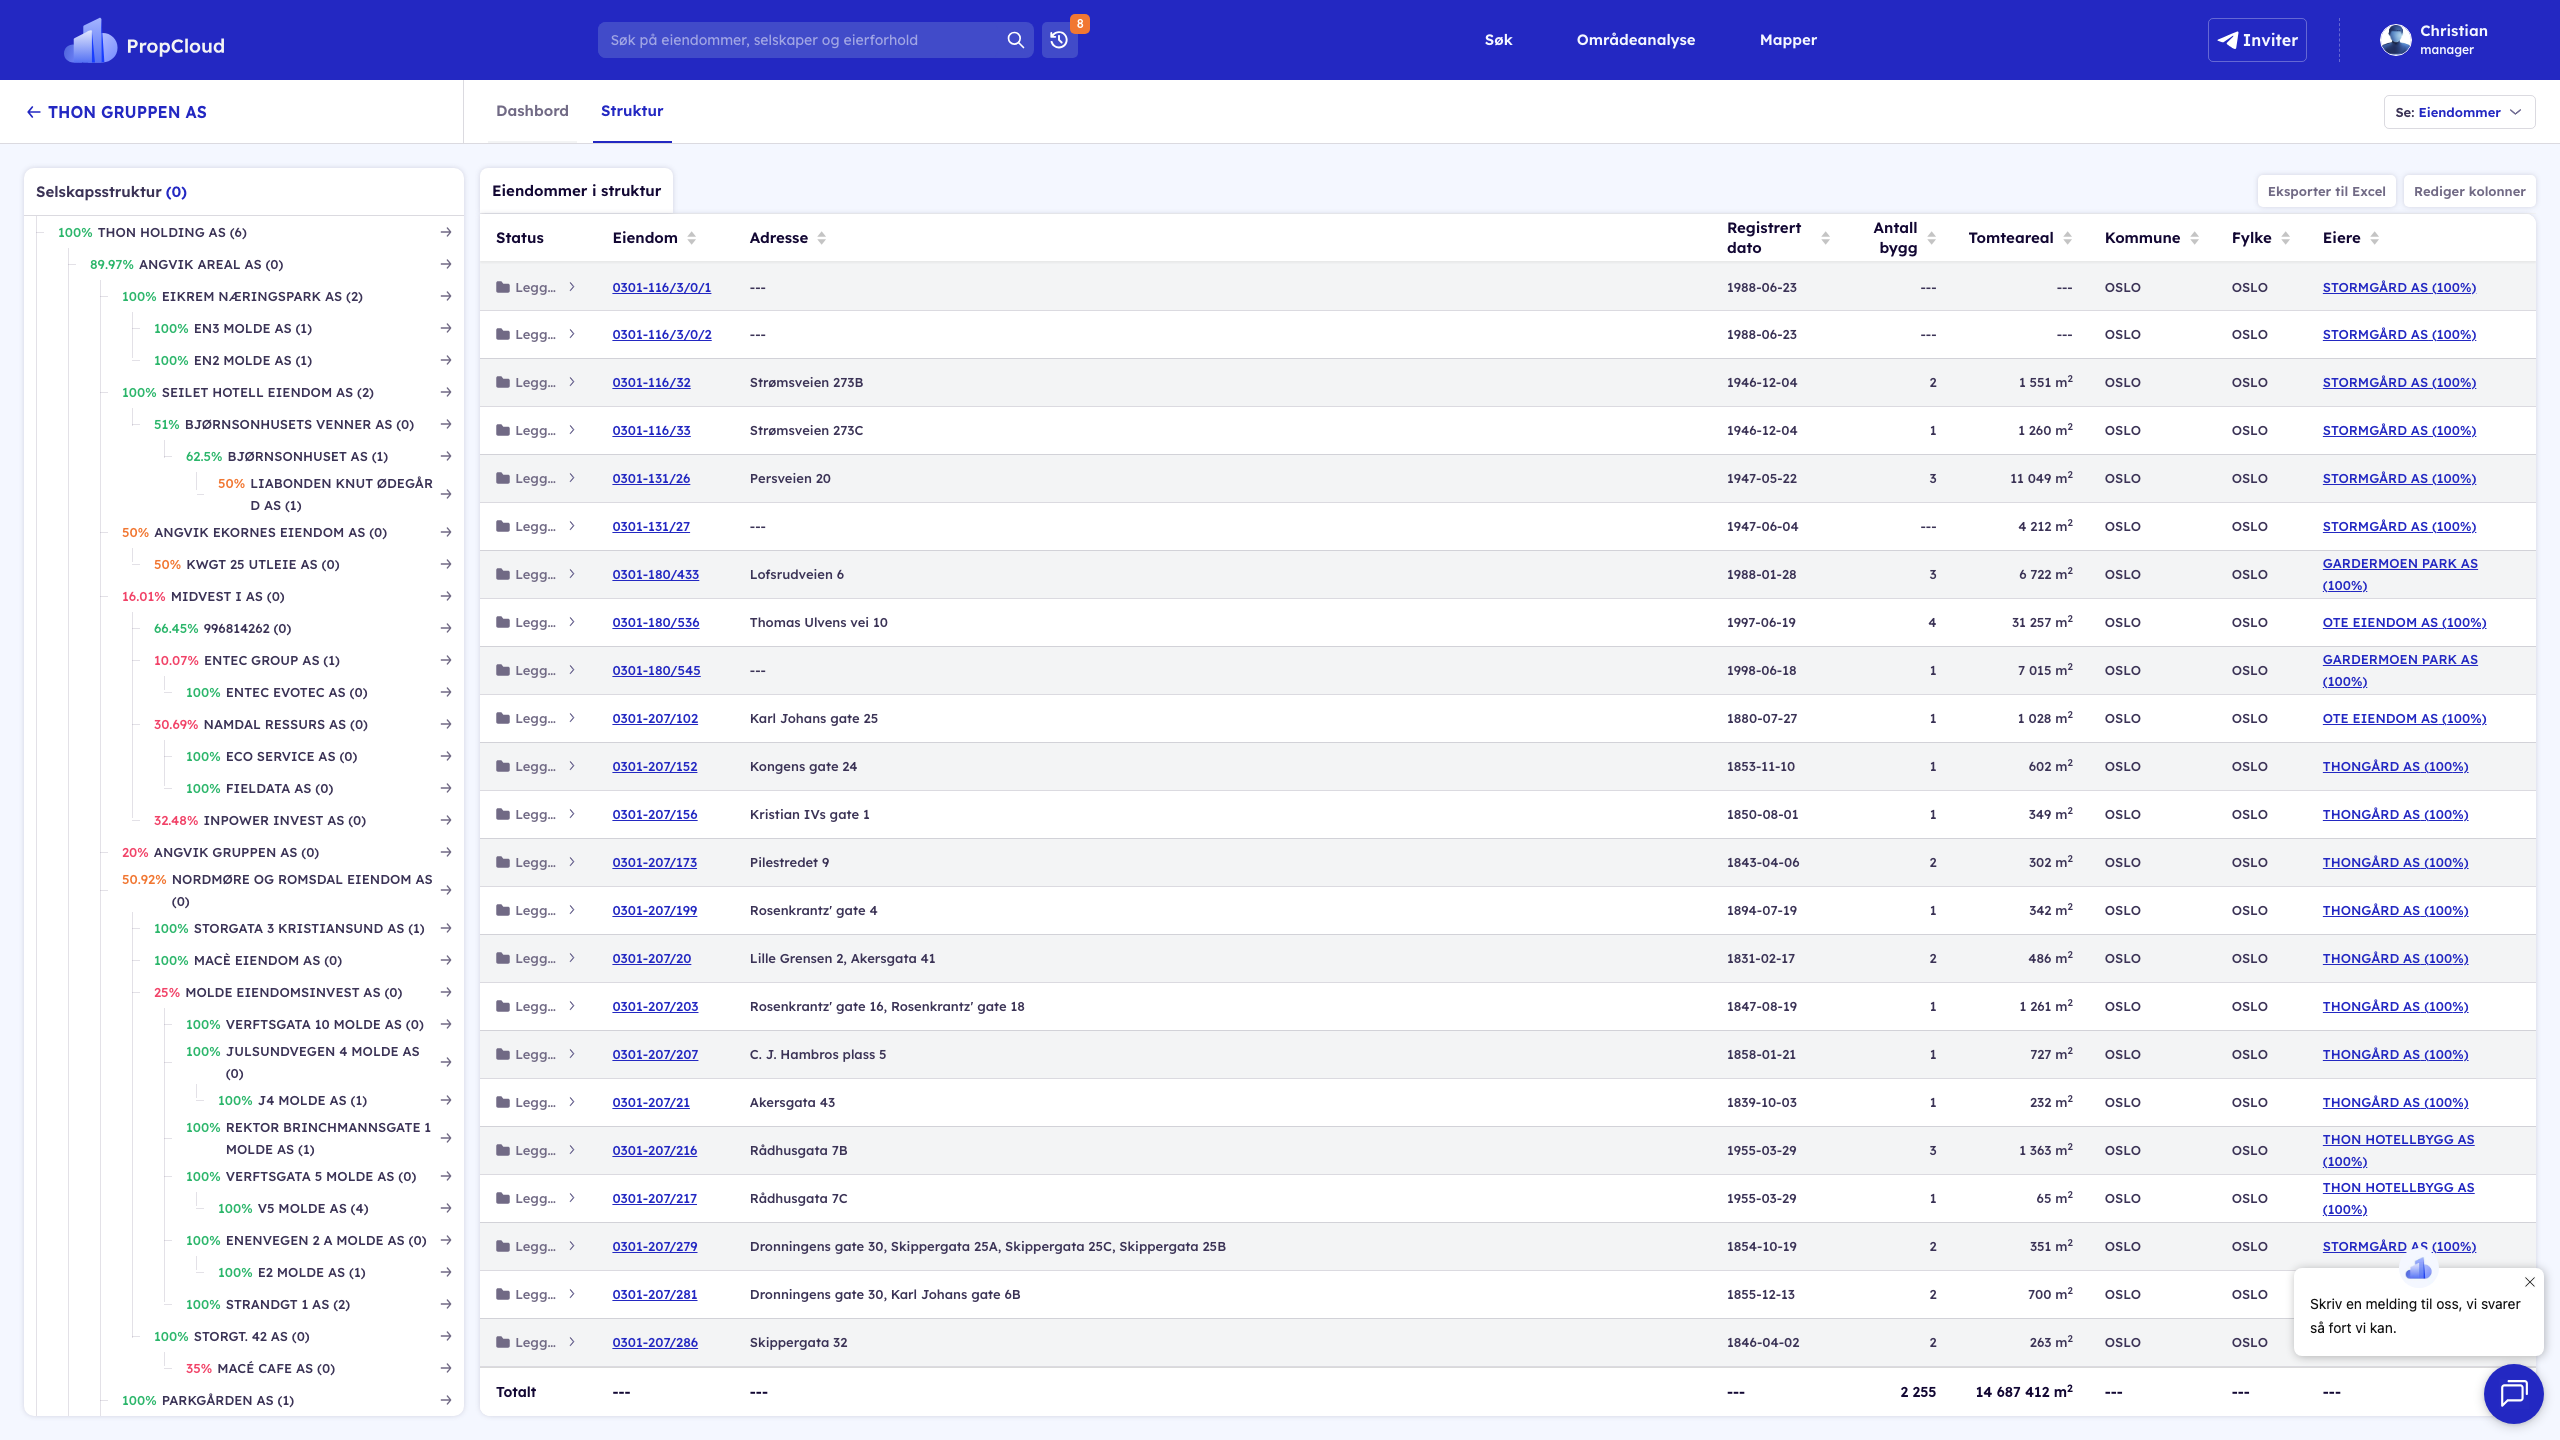Click arrow beside PARKGÅRDEN AS

point(446,1400)
